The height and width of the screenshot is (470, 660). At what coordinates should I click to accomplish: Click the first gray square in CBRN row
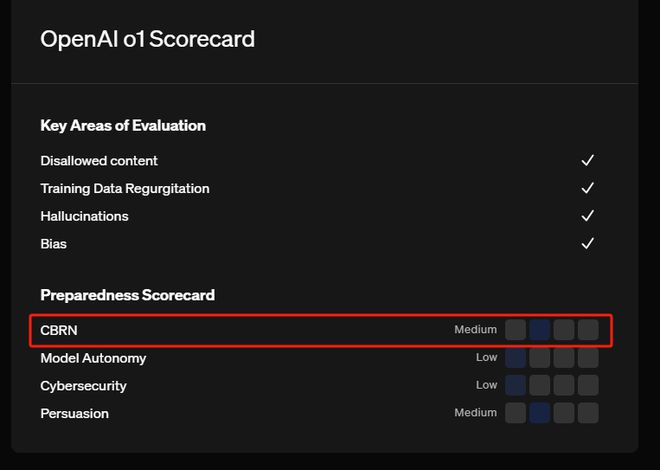coord(516,330)
